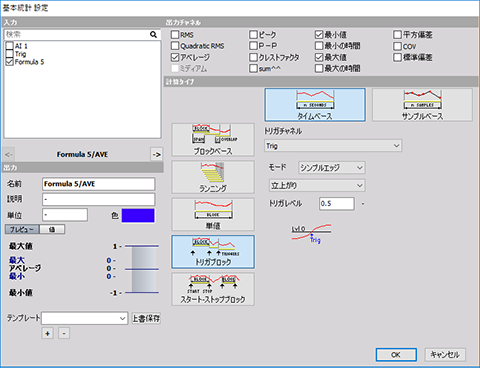Viewport: 480px width, 368px height.
Task: Enable the P-P checkbox
Action: [x=254, y=46]
